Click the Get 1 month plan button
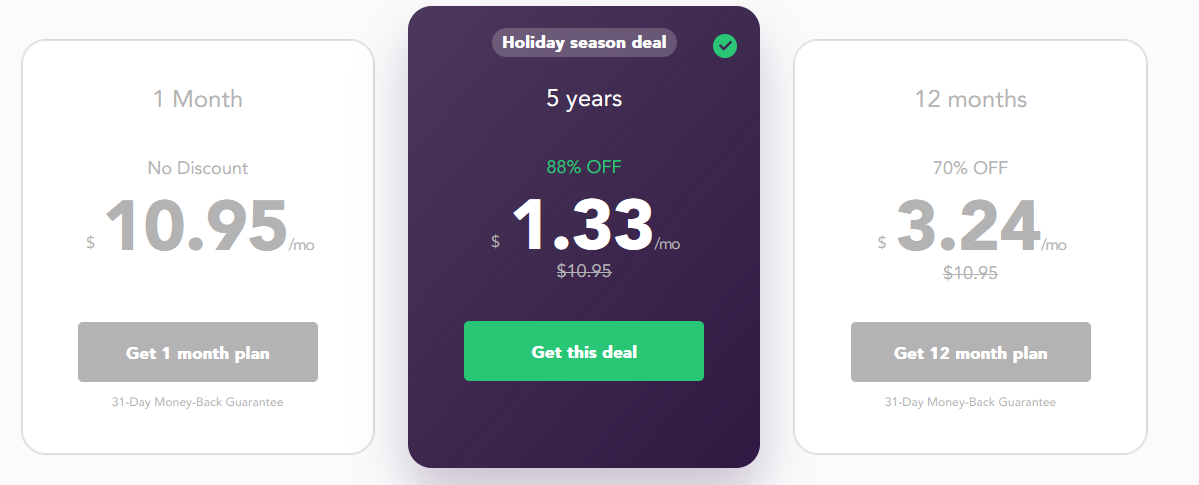The height and width of the screenshot is (485, 1199). 197,352
